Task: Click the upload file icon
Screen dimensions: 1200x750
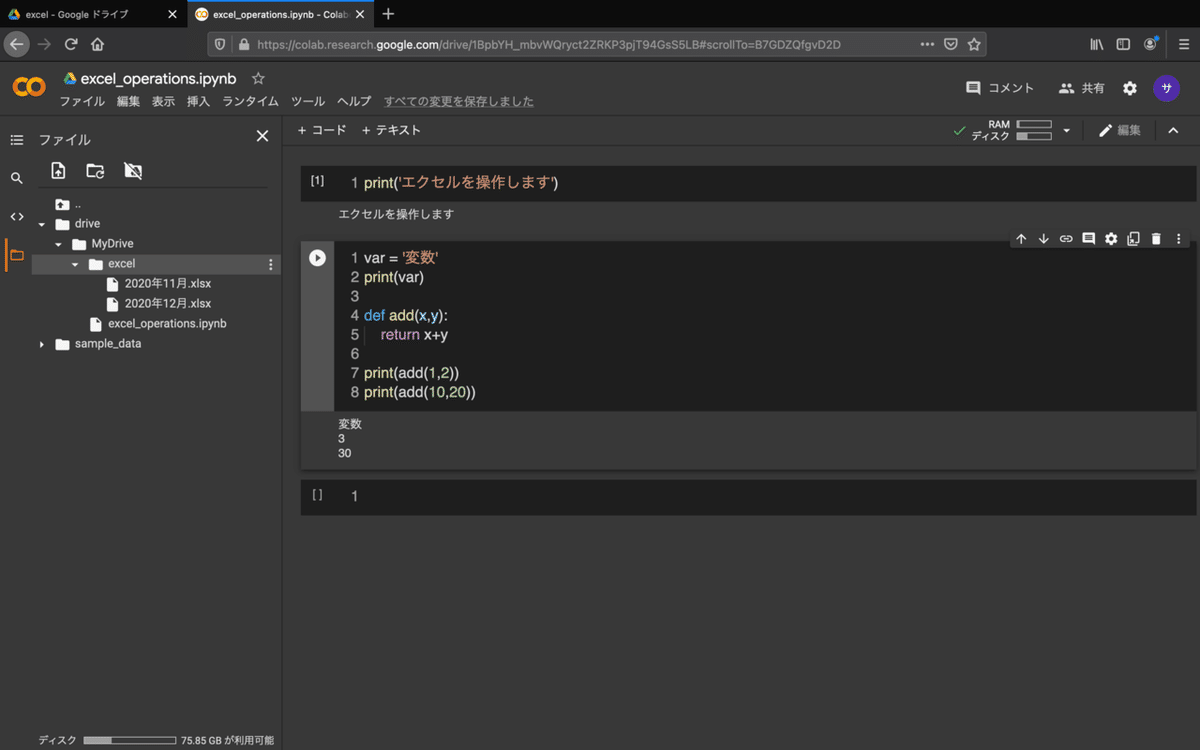Action: (x=58, y=171)
